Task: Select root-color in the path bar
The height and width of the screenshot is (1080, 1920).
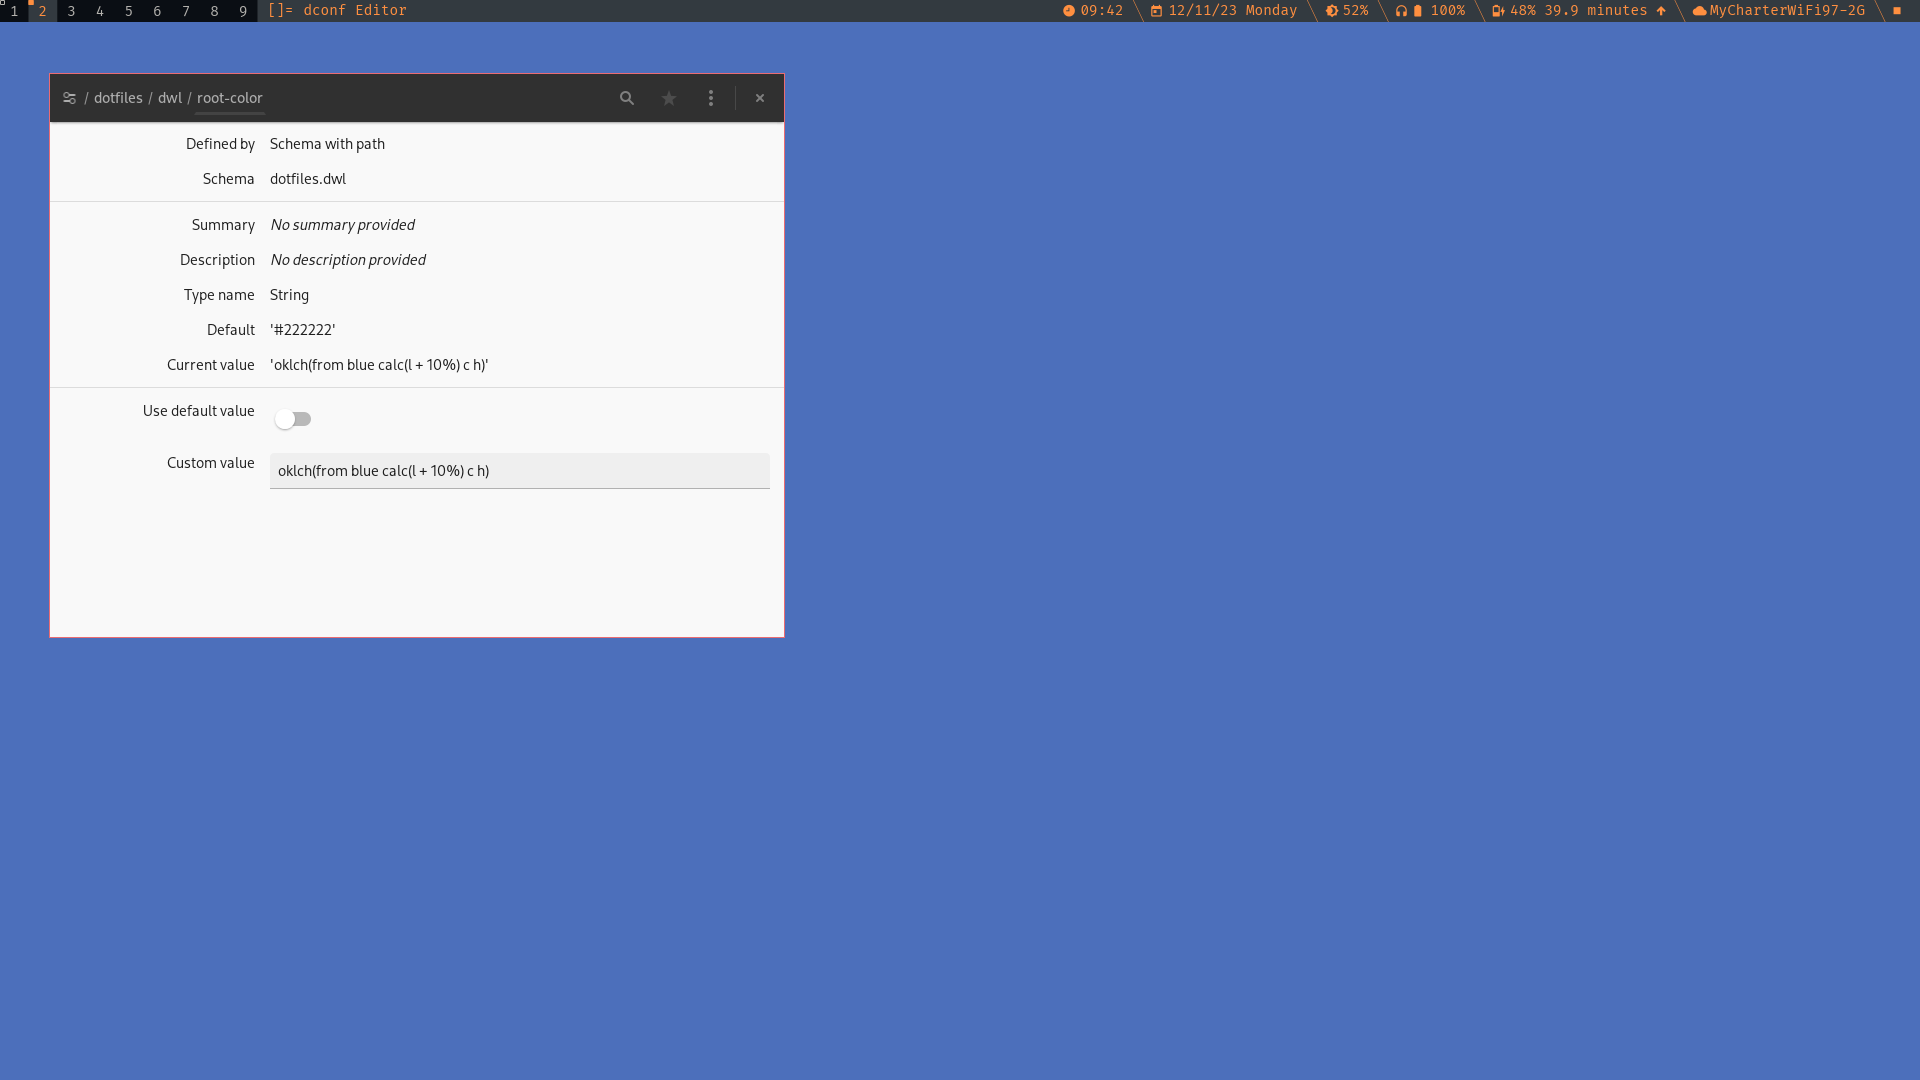Action: [x=229, y=98]
